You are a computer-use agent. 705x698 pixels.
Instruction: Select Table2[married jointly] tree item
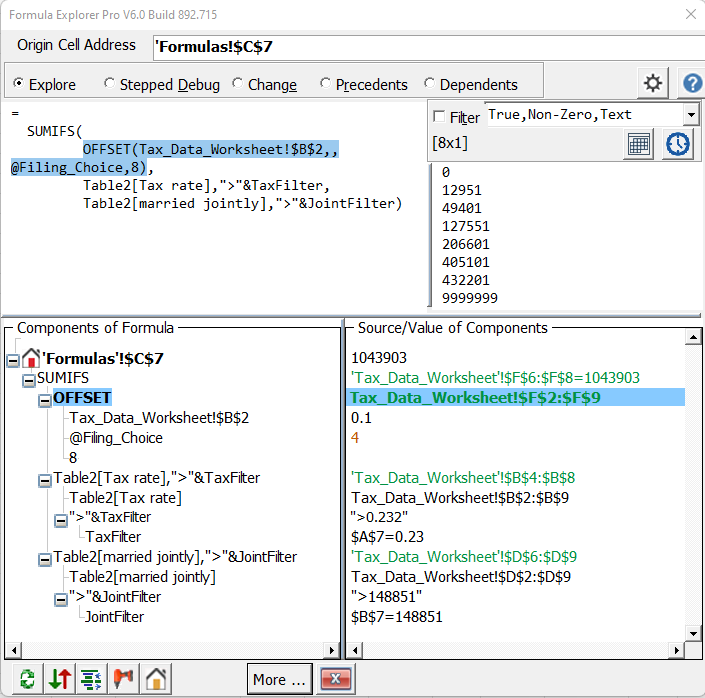tap(142, 577)
